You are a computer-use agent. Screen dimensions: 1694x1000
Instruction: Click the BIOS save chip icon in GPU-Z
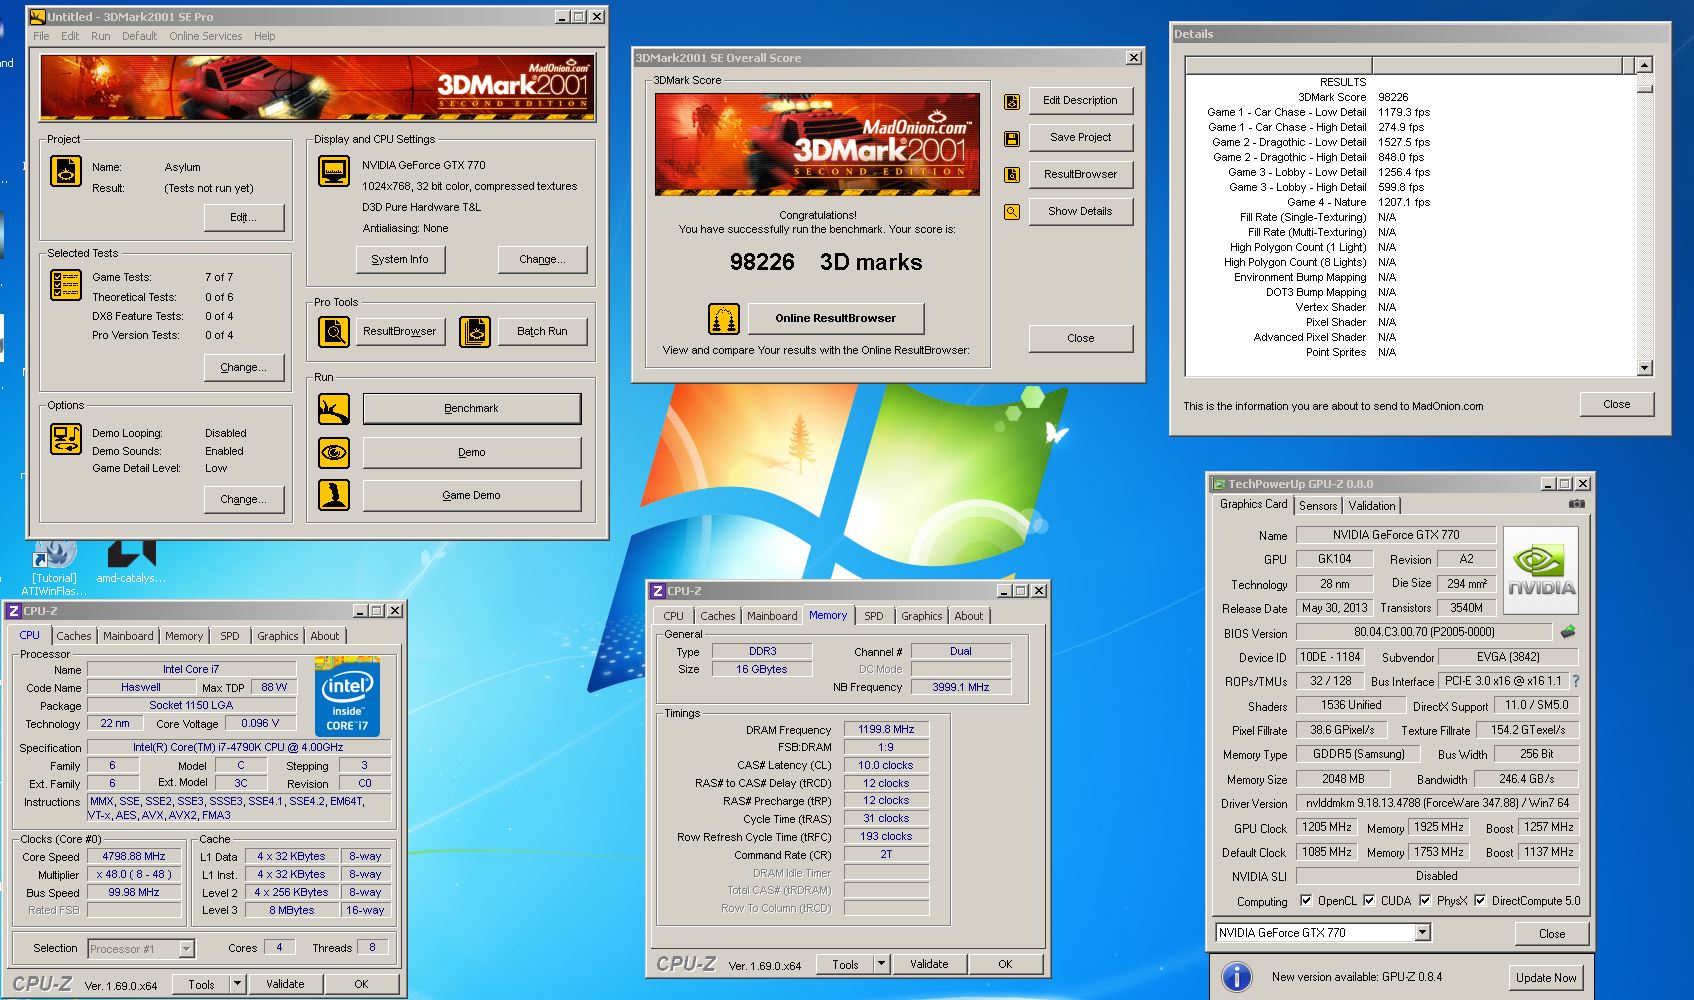(x=1567, y=632)
